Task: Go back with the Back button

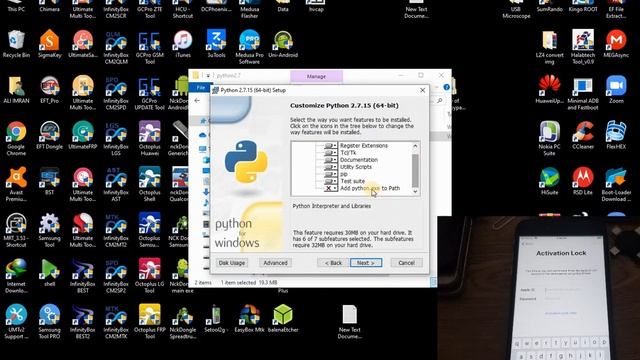Action: 333,263
